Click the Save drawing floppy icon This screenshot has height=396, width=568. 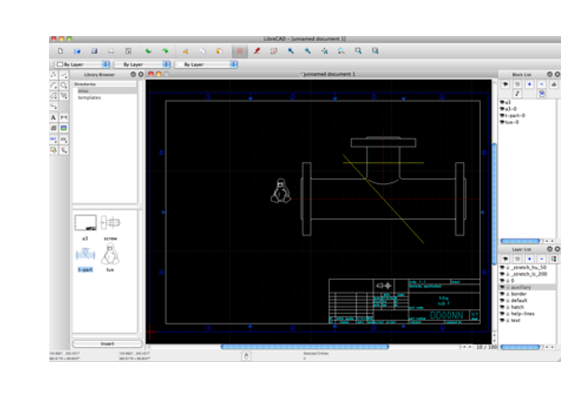pyautogui.click(x=94, y=51)
